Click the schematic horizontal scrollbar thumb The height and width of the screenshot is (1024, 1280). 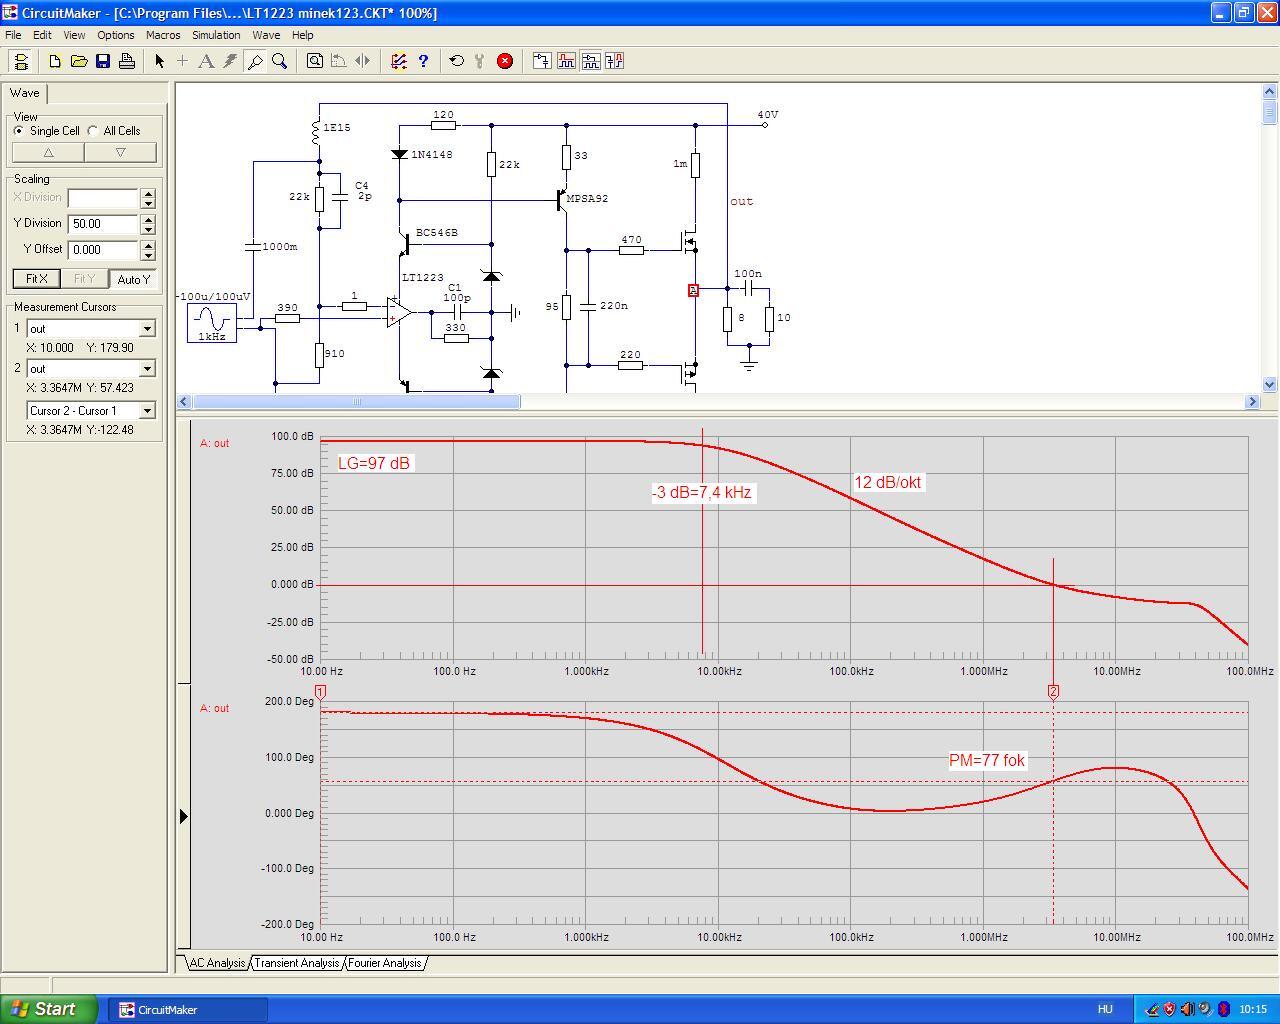pyautogui.click(x=356, y=402)
